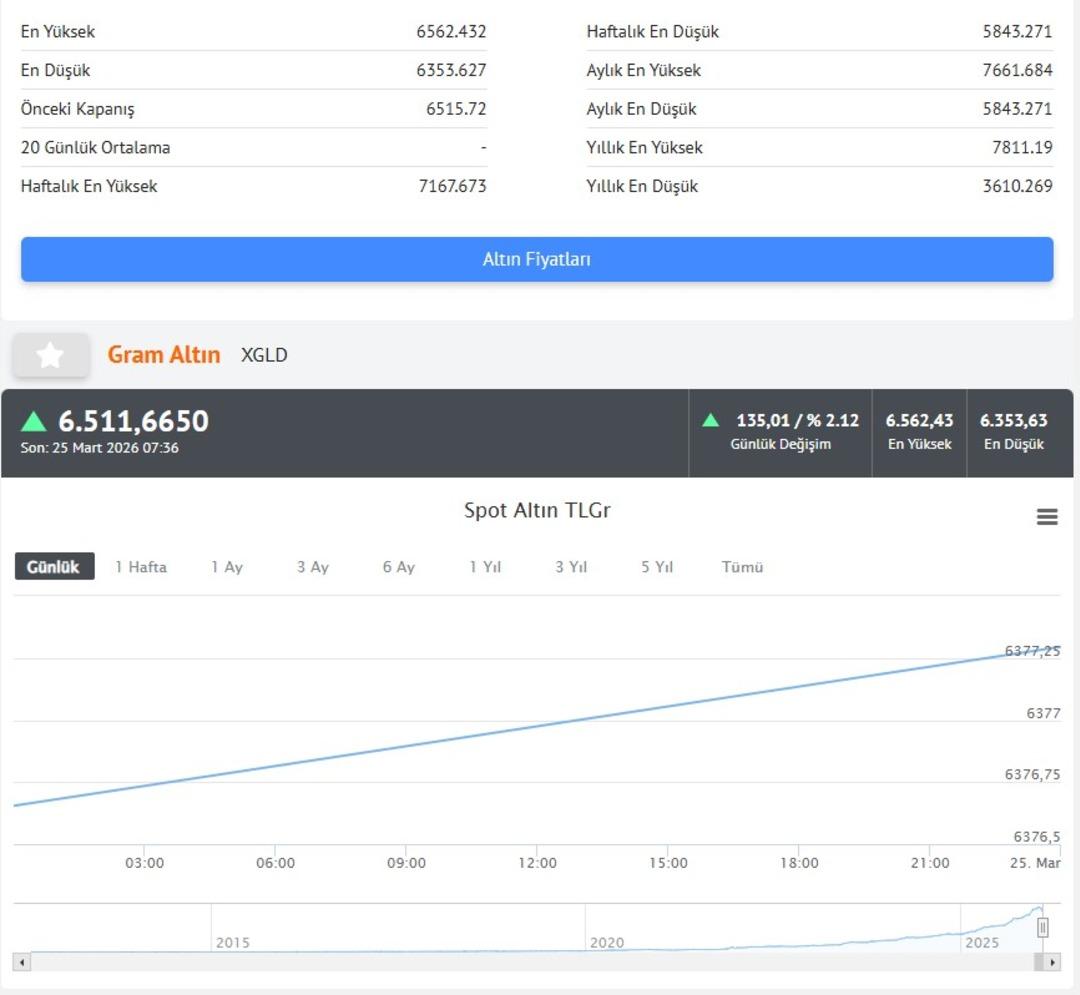This screenshot has height=995, width=1080.
Task: Select the 3 Ay time range
Action: [313, 567]
